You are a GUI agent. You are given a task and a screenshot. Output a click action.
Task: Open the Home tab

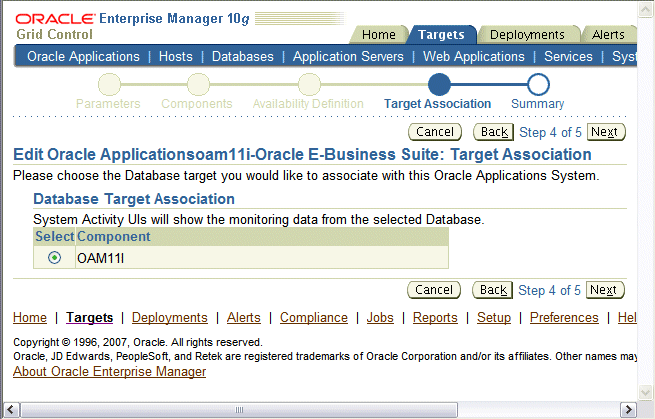pyautogui.click(x=378, y=35)
